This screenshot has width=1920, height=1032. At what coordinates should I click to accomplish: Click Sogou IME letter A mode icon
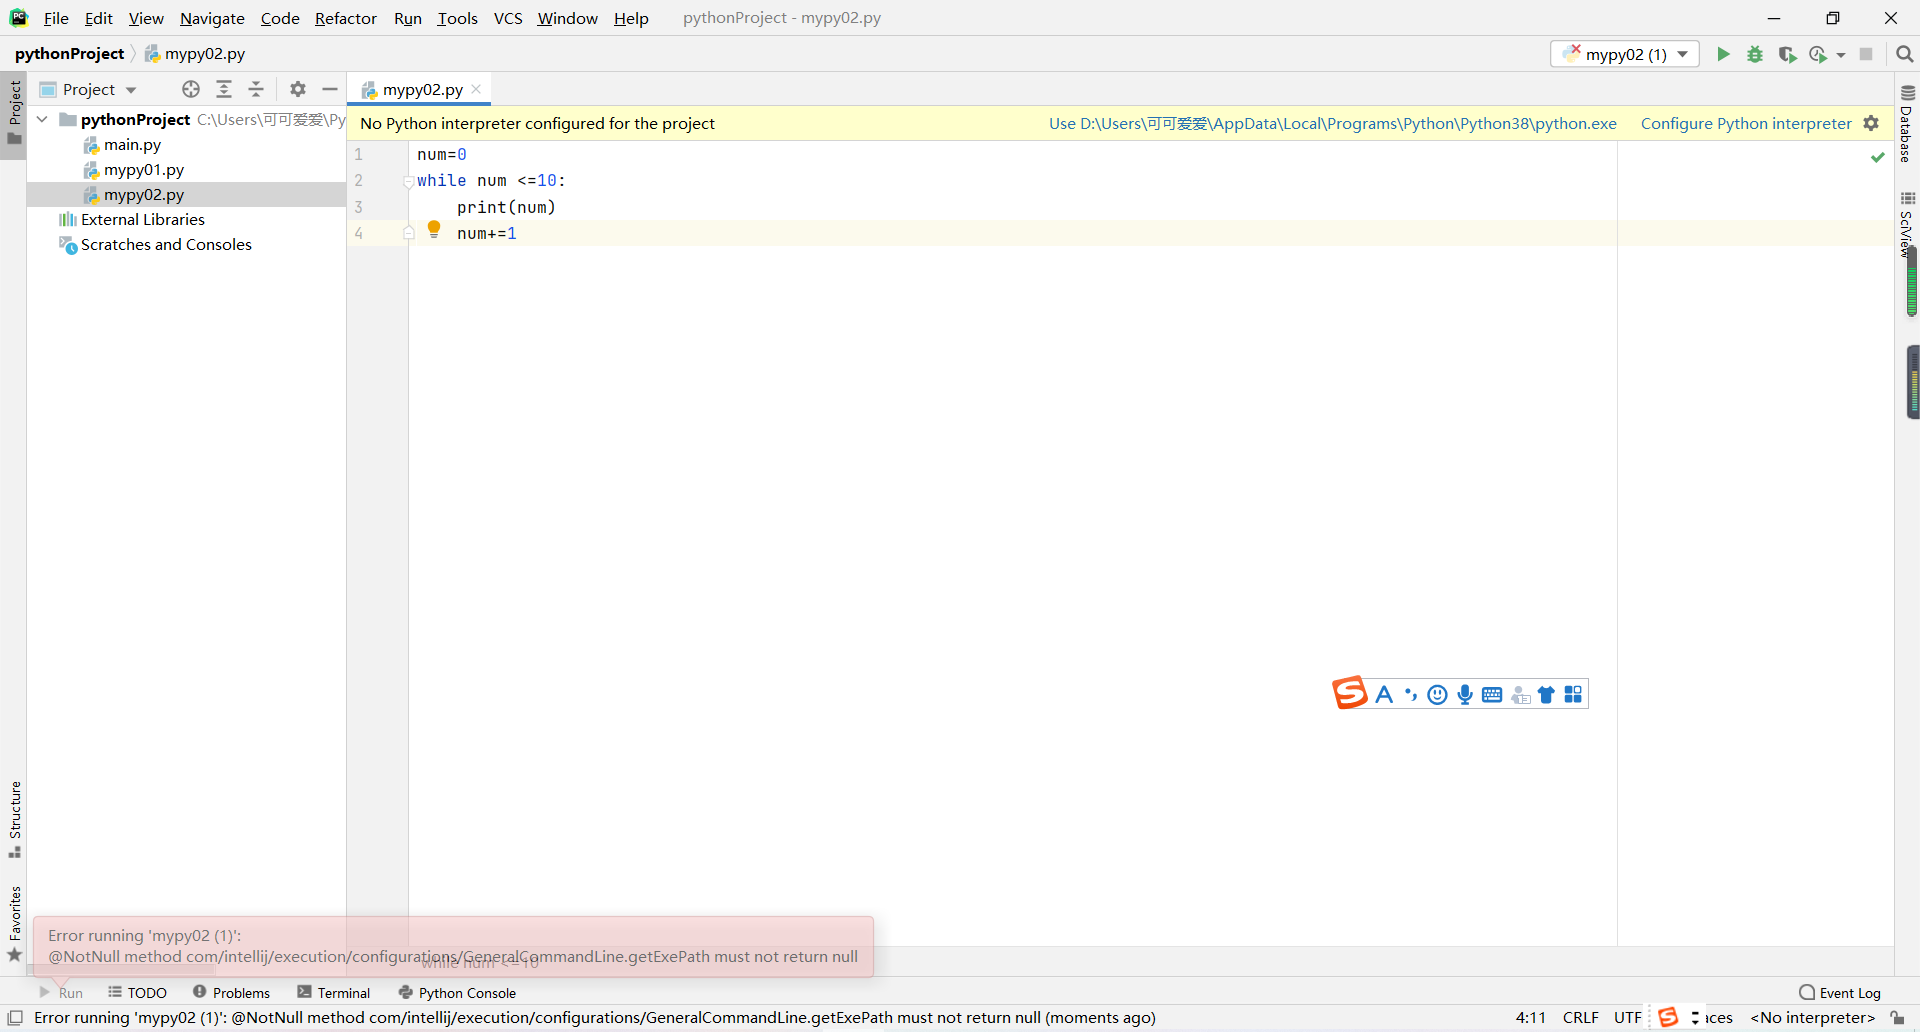tap(1384, 694)
